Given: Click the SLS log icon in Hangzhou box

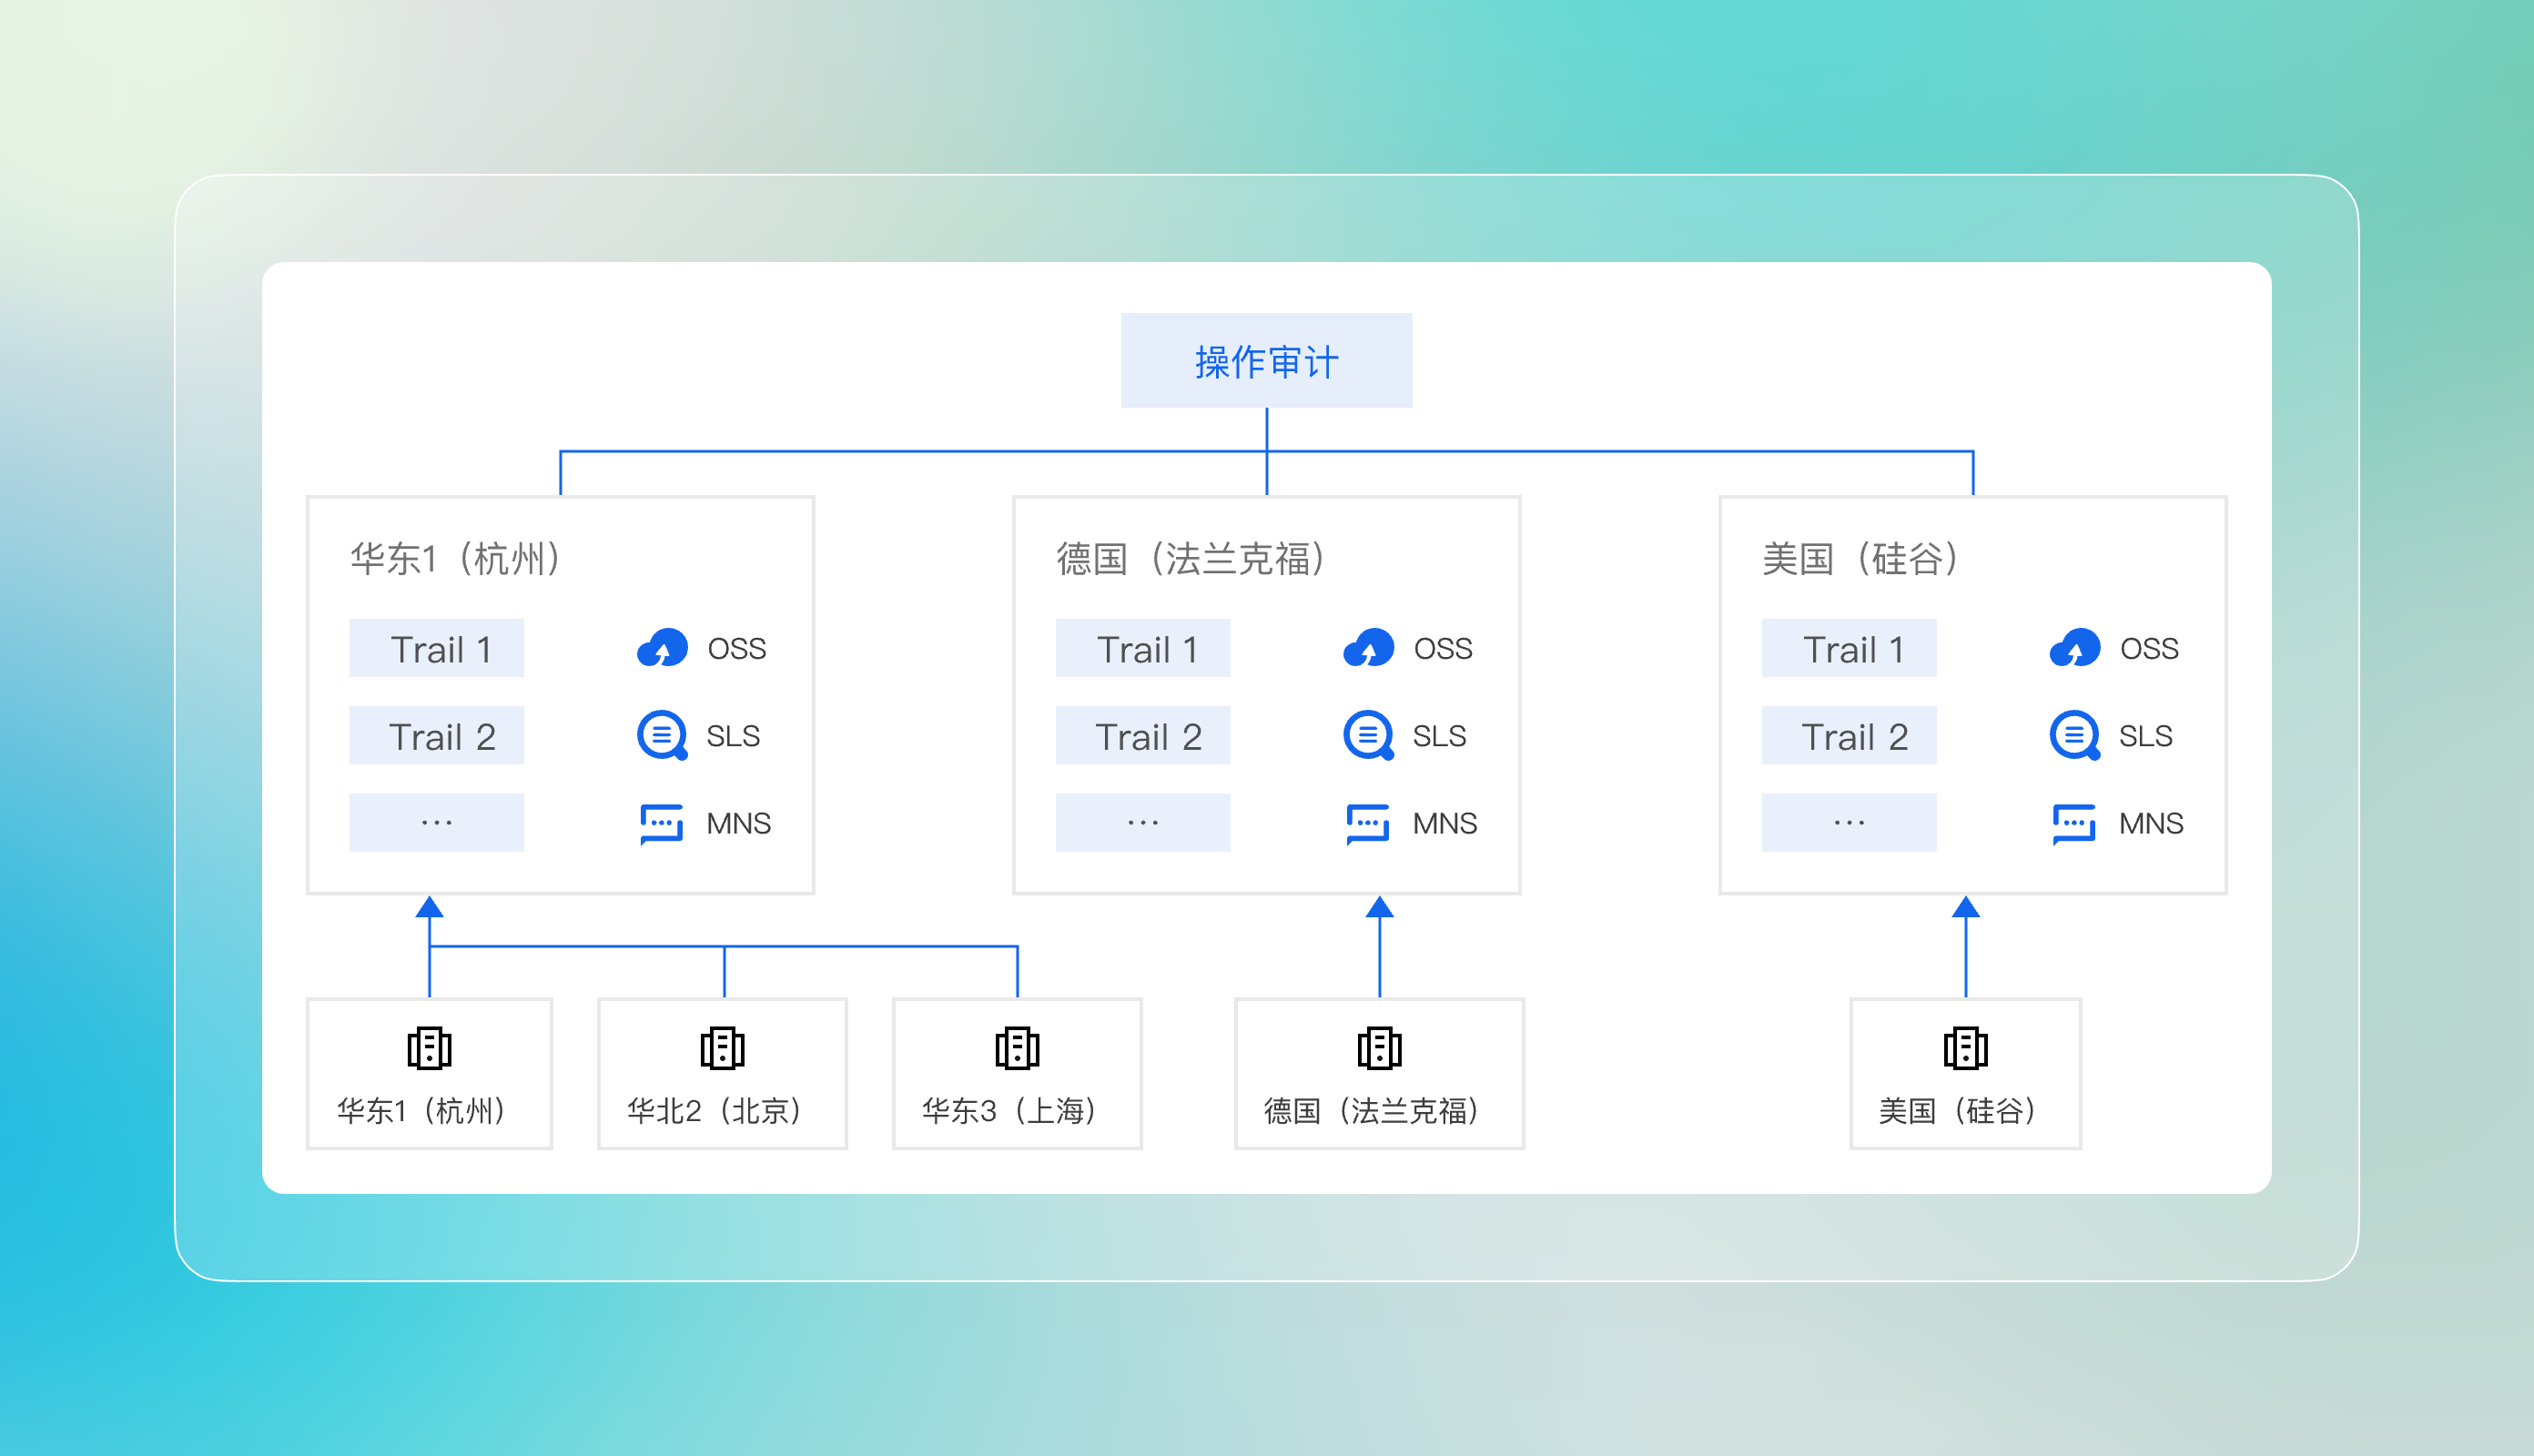Looking at the screenshot, I should click(x=662, y=736).
